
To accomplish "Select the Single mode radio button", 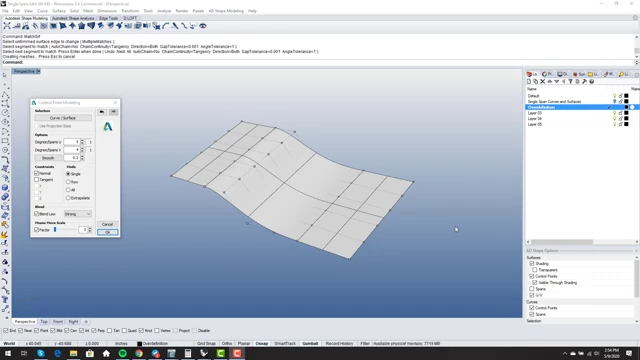I will click(68, 174).
